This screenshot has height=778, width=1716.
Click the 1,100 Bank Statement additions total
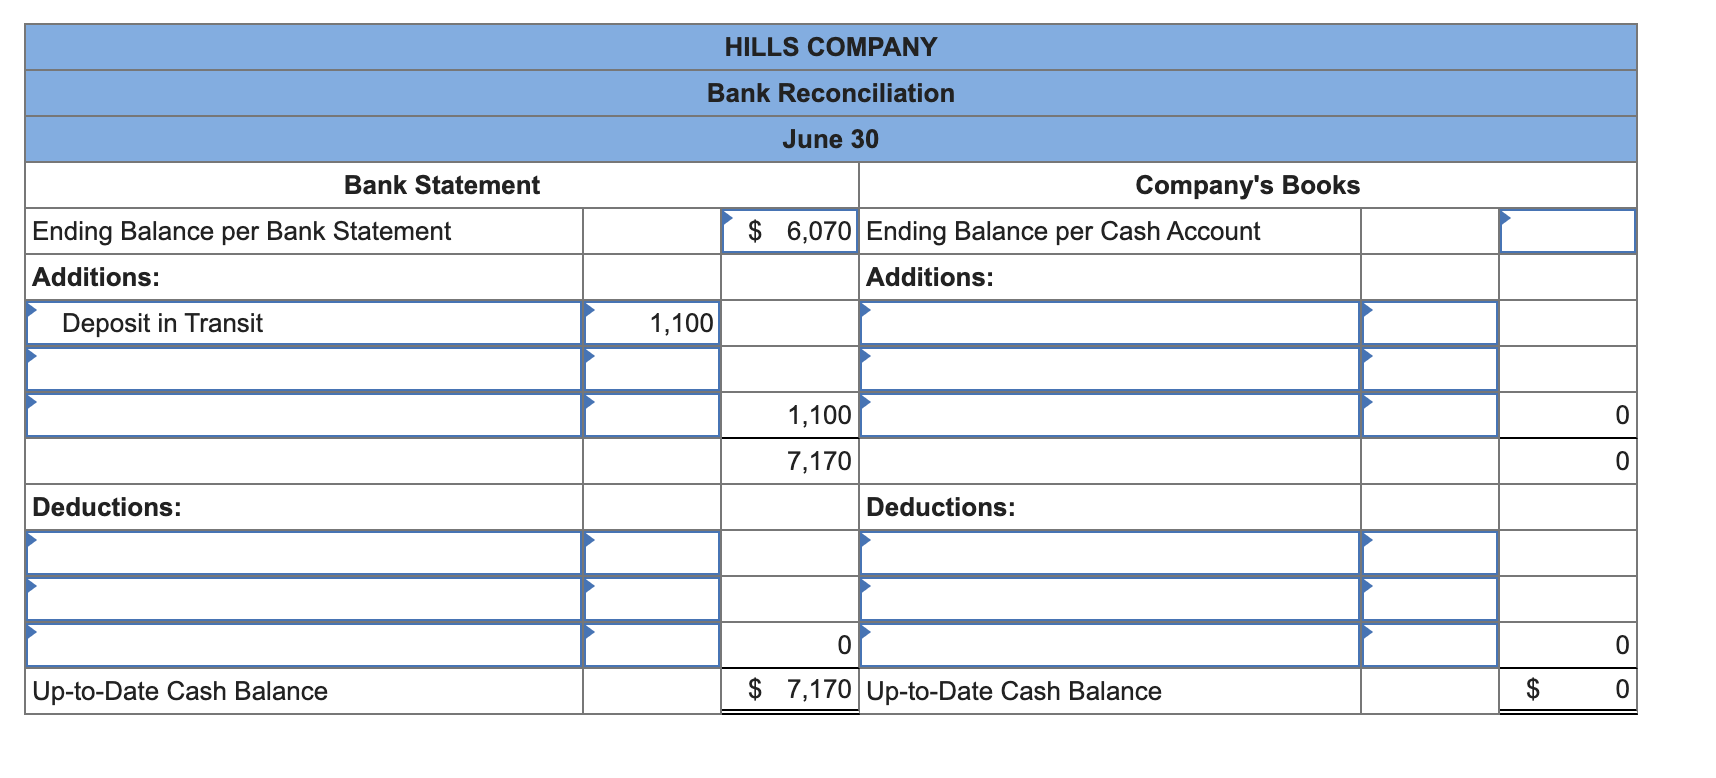[790, 415]
